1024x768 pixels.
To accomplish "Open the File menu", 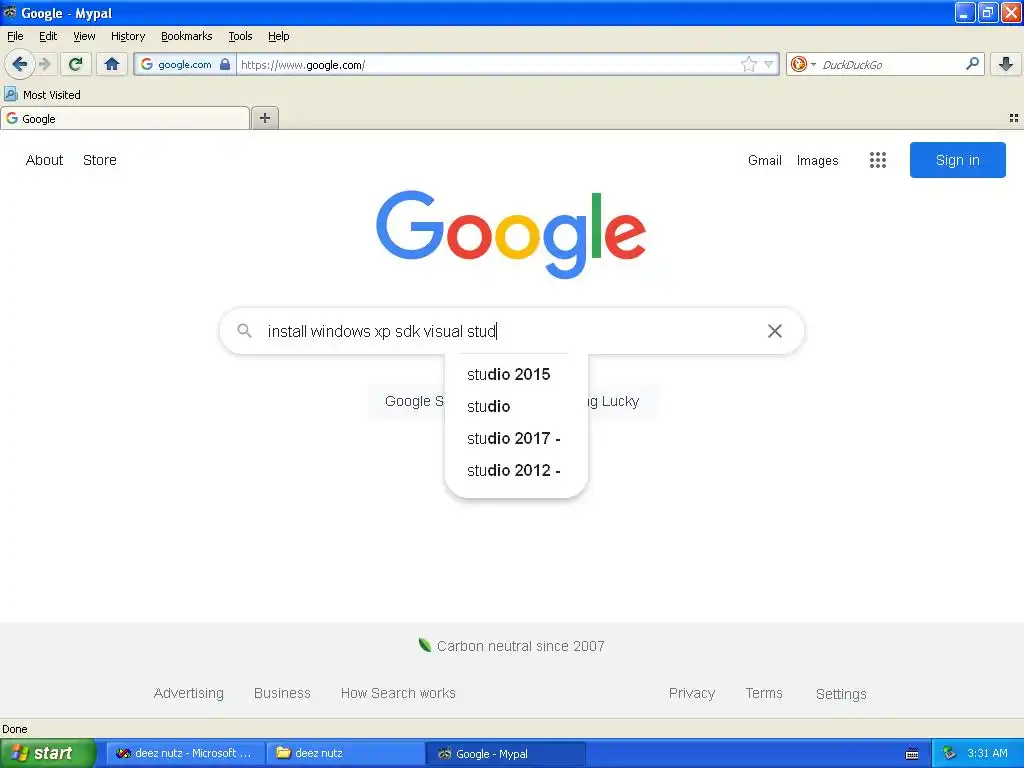I will (15, 36).
